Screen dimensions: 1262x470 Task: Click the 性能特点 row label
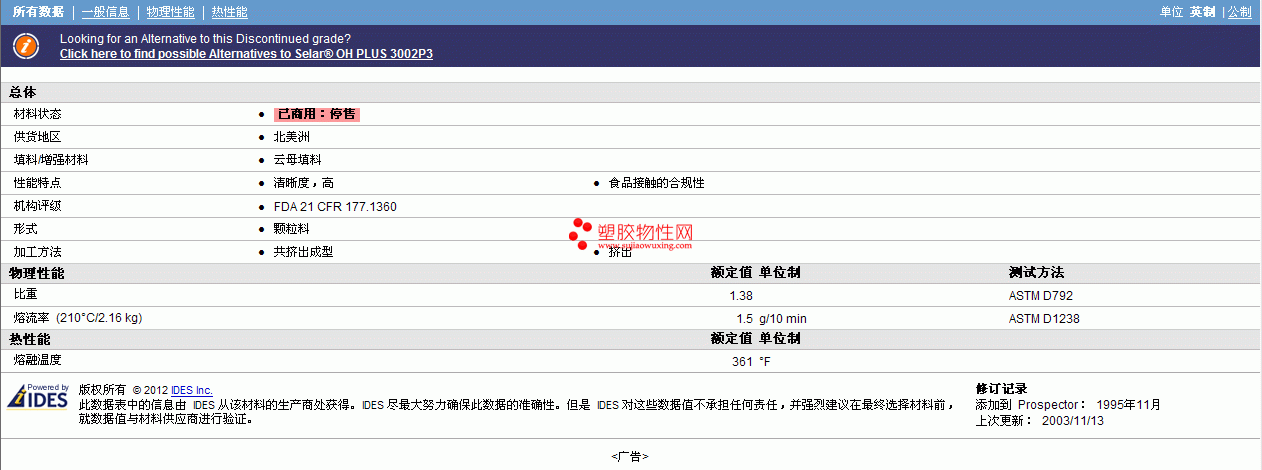point(37,183)
